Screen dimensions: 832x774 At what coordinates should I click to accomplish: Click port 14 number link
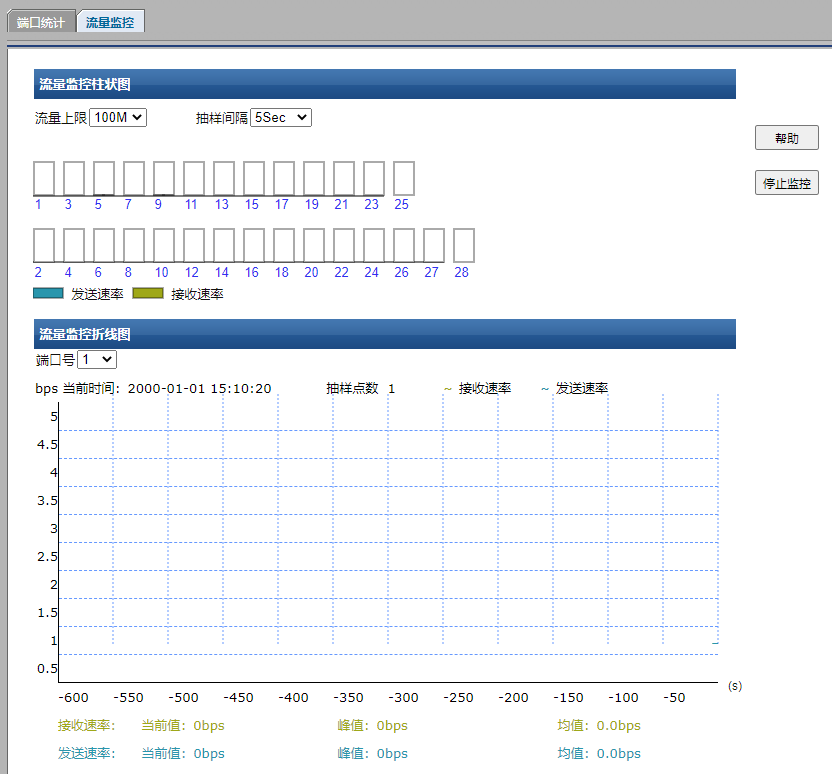221,272
